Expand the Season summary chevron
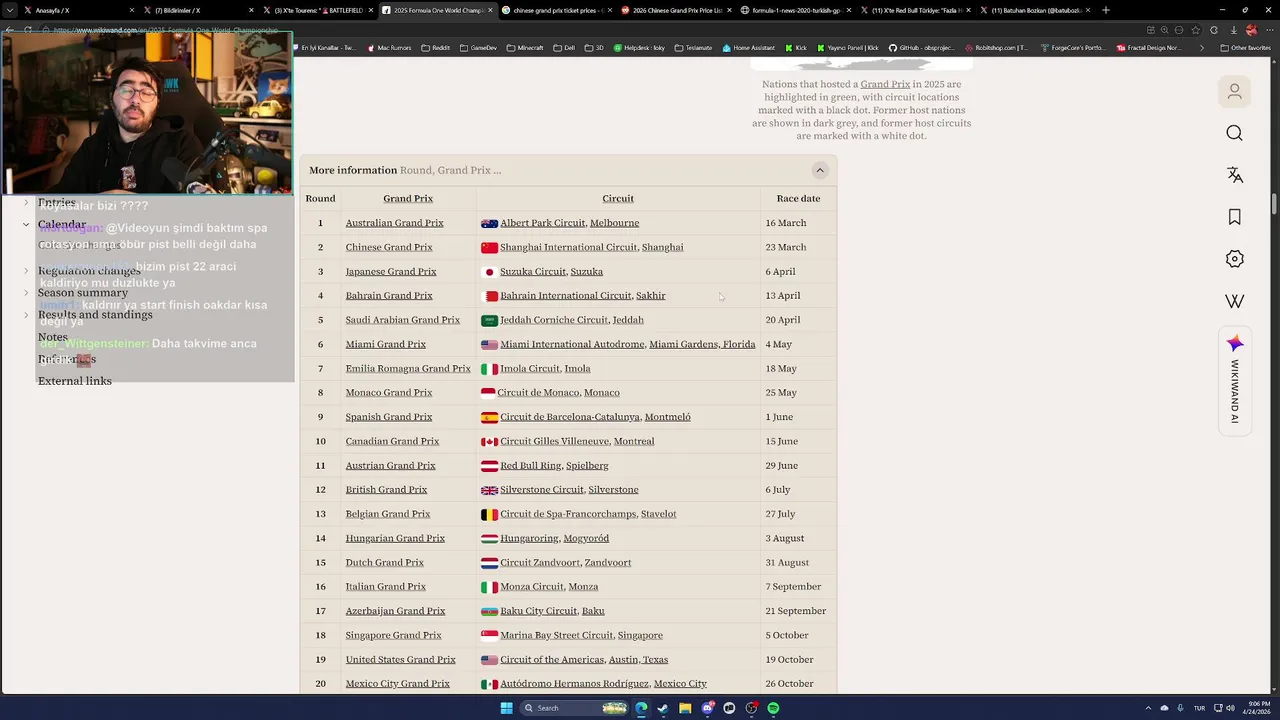The height and width of the screenshot is (720, 1280). (x=26, y=293)
